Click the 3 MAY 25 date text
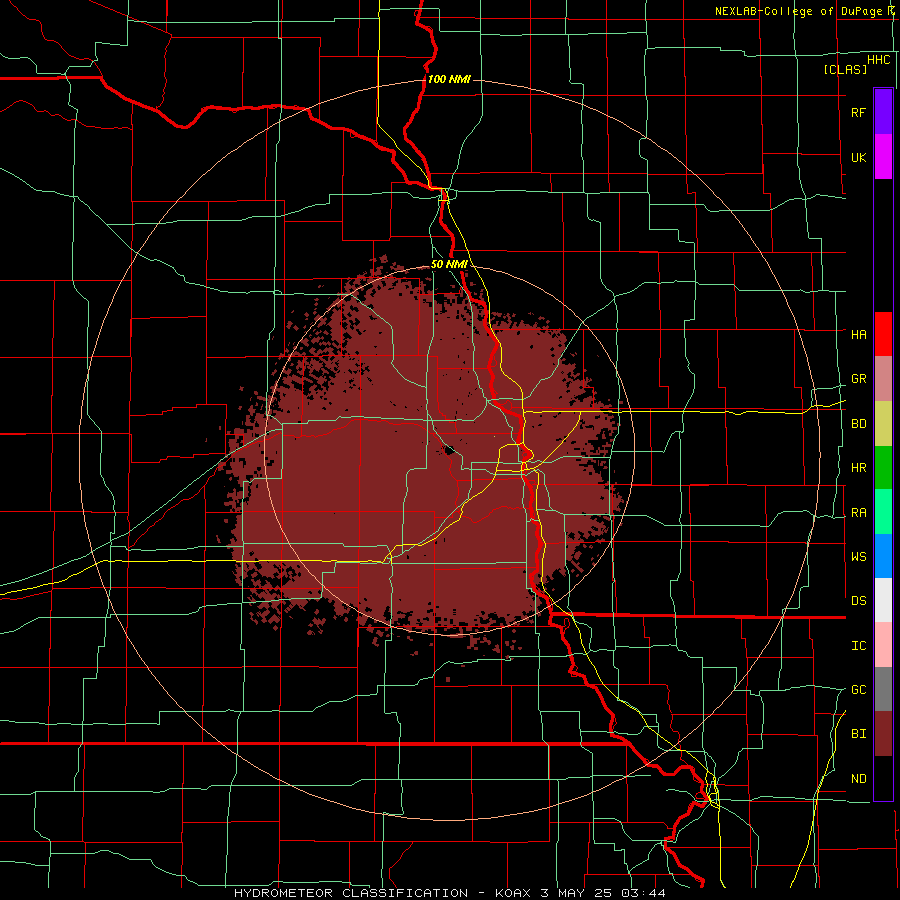Viewport: 900px width, 900px height. [x=577, y=893]
